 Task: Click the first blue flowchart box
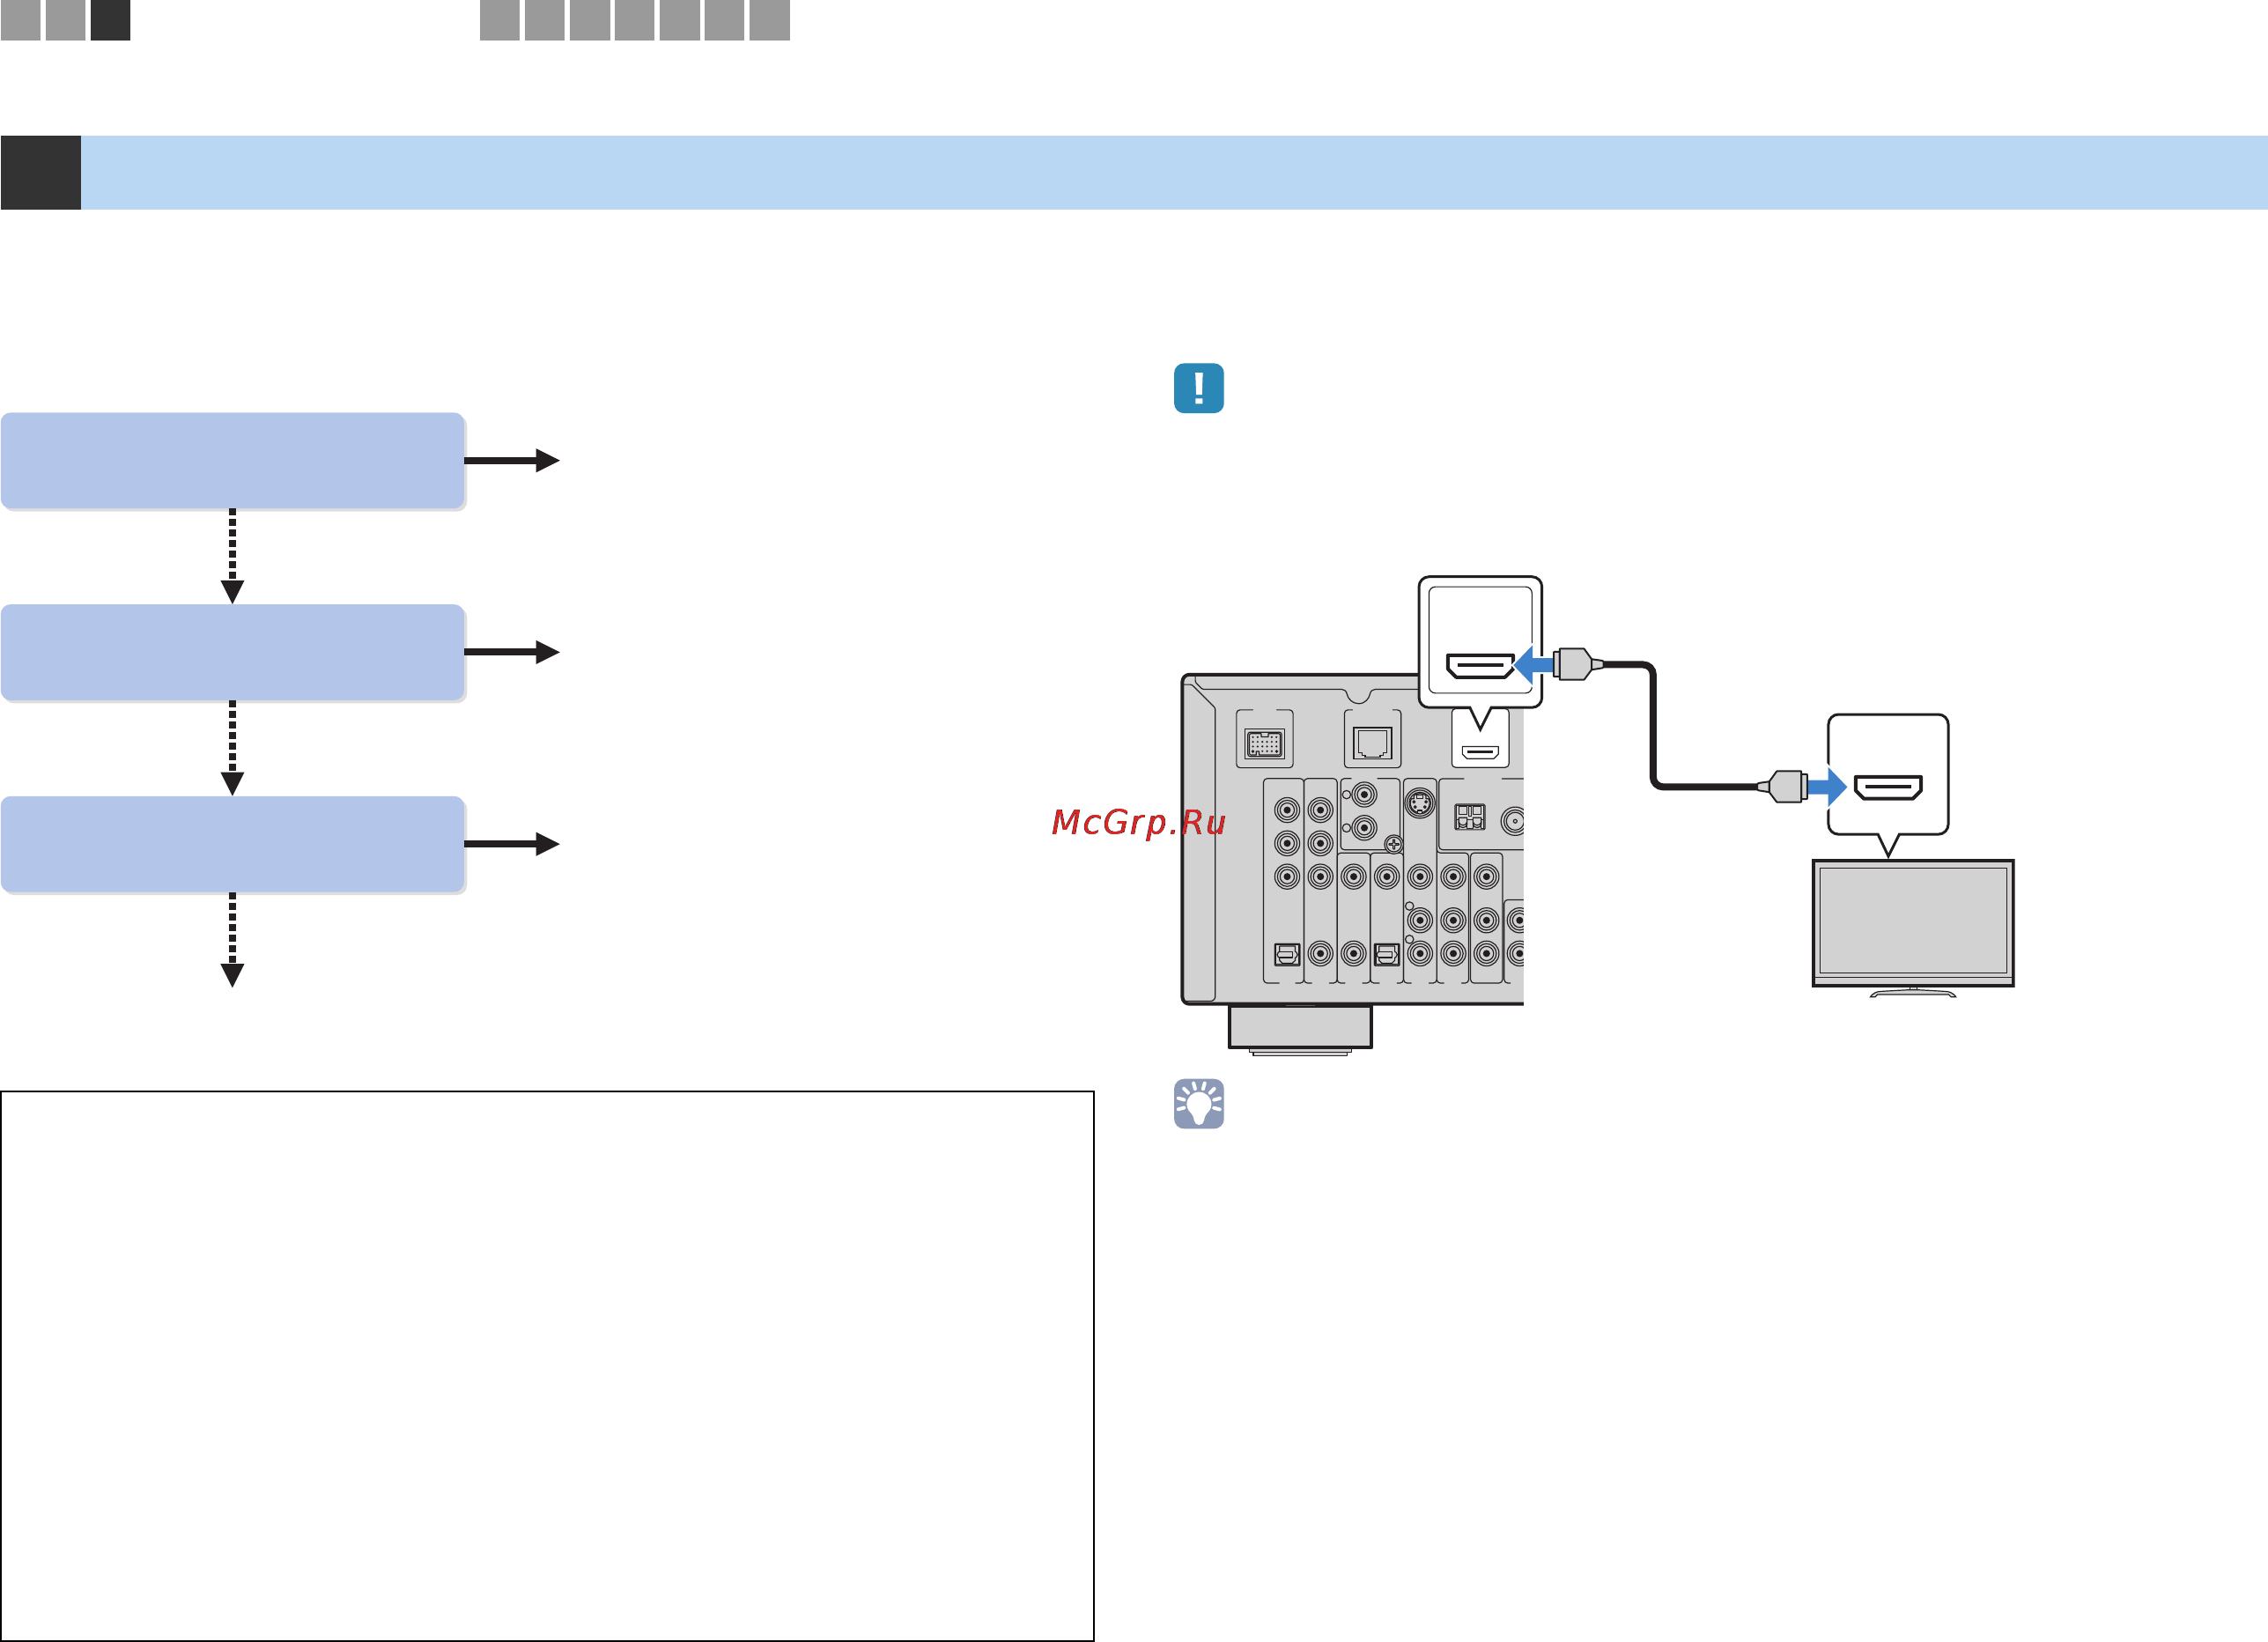click(x=232, y=461)
